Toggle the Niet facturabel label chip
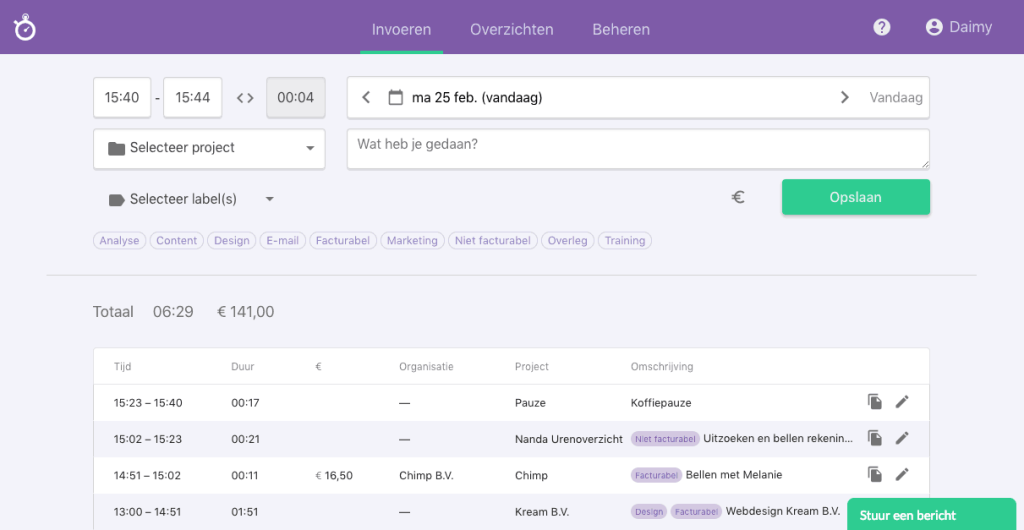The height and width of the screenshot is (530, 1024). point(492,241)
